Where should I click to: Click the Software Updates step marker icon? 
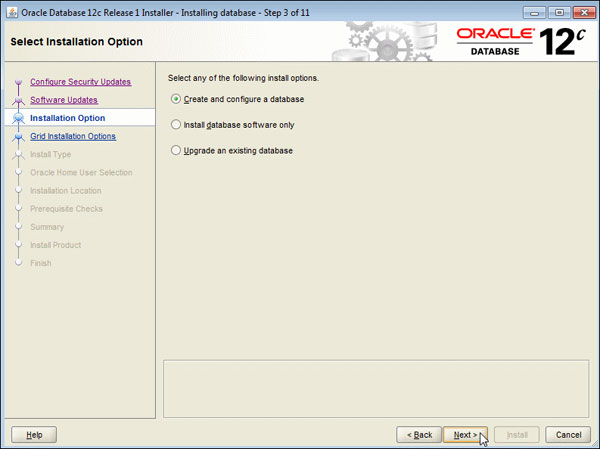point(18,100)
